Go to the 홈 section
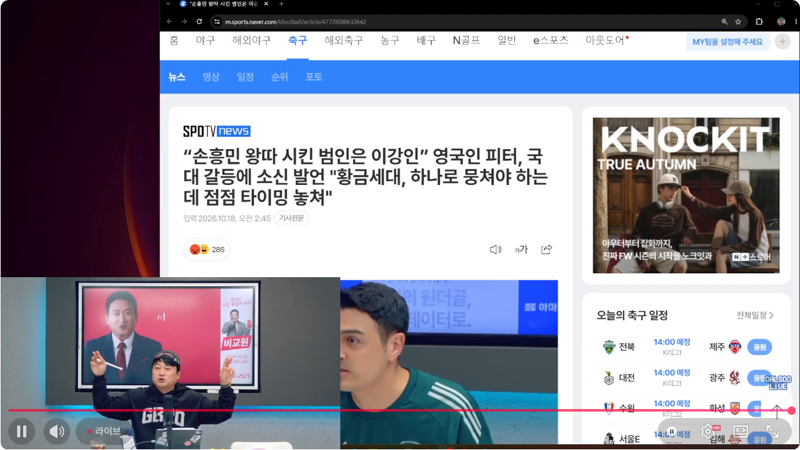 (x=174, y=40)
